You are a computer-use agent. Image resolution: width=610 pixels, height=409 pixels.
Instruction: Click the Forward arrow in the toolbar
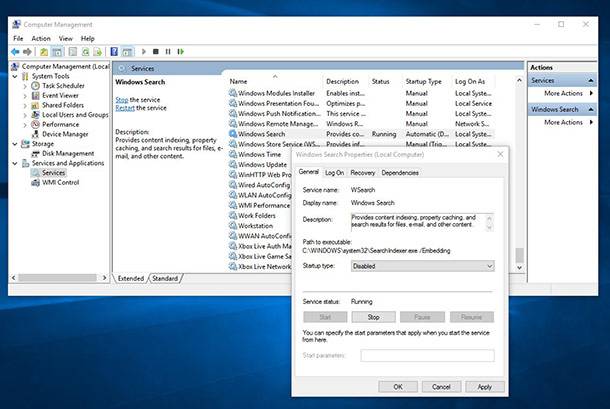point(27,51)
